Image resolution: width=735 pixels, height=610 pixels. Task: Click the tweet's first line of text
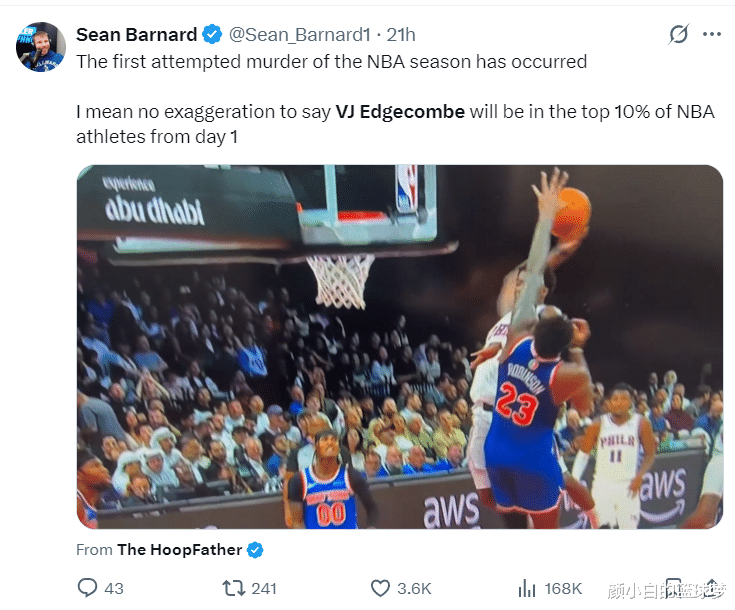[x=331, y=61]
